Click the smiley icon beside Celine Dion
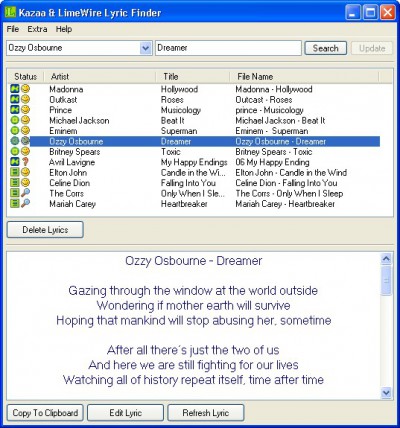The image size is (400, 428). tap(25, 182)
